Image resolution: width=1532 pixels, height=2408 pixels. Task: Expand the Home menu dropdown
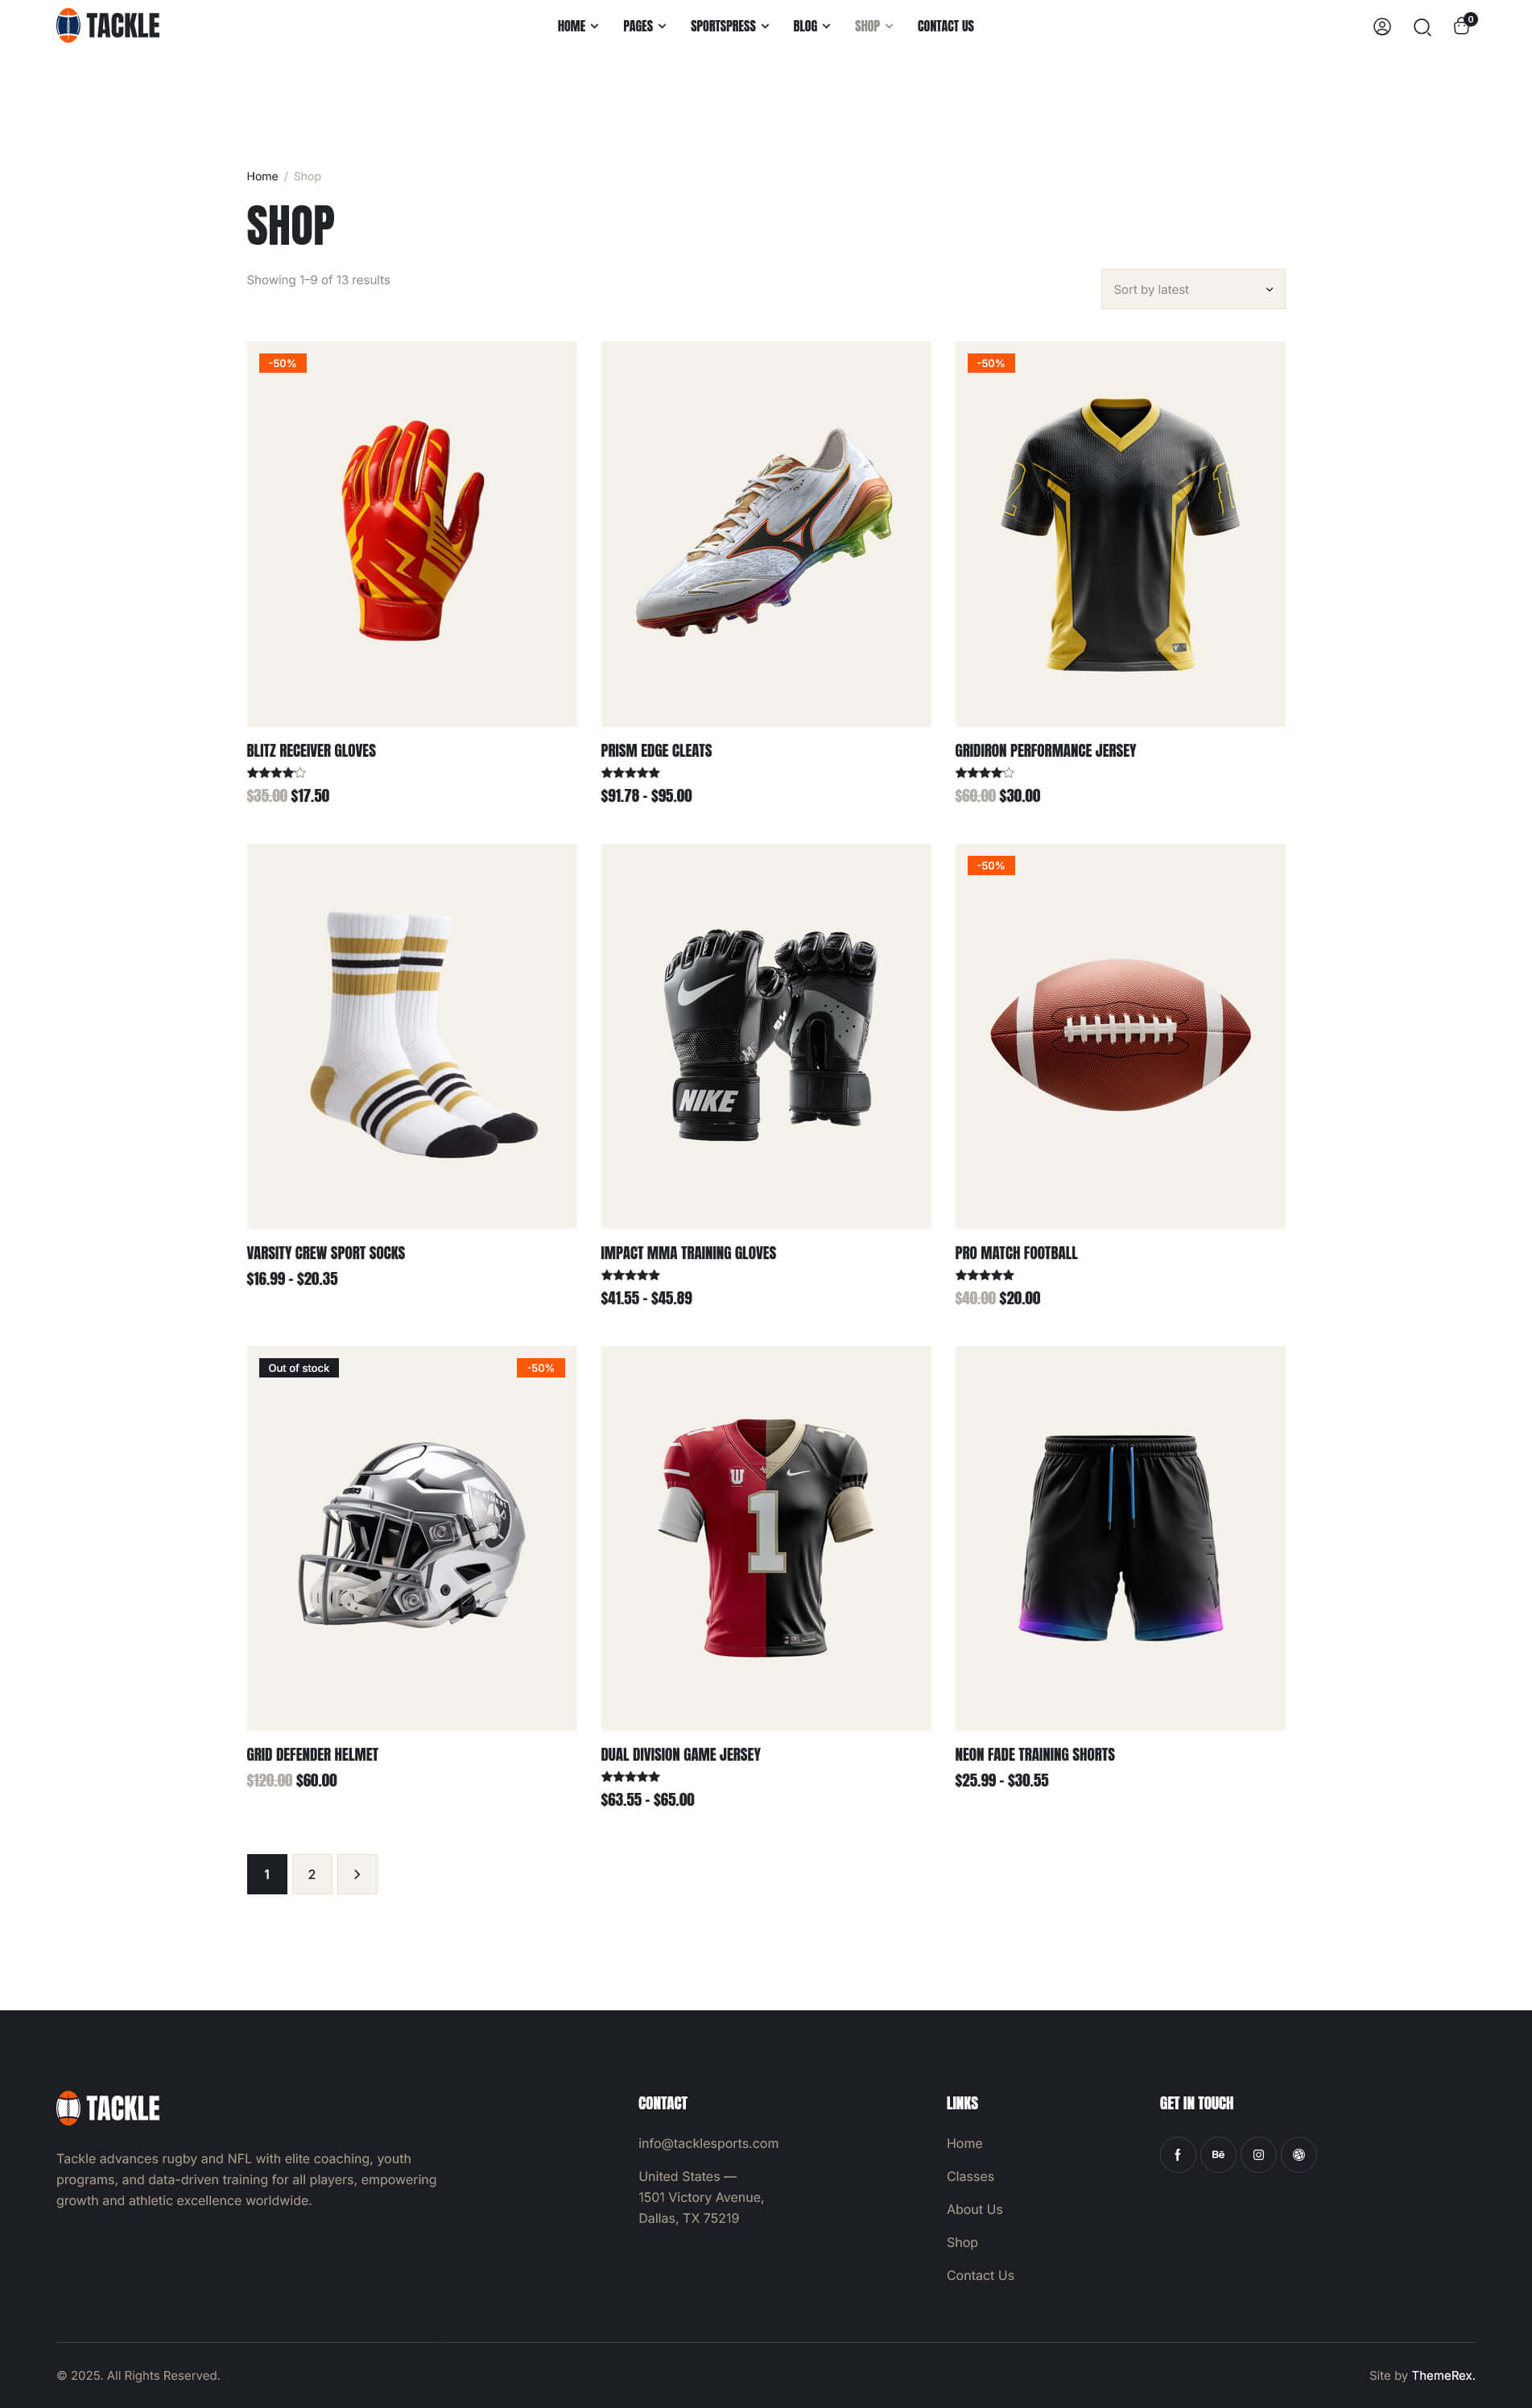[577, 26]
